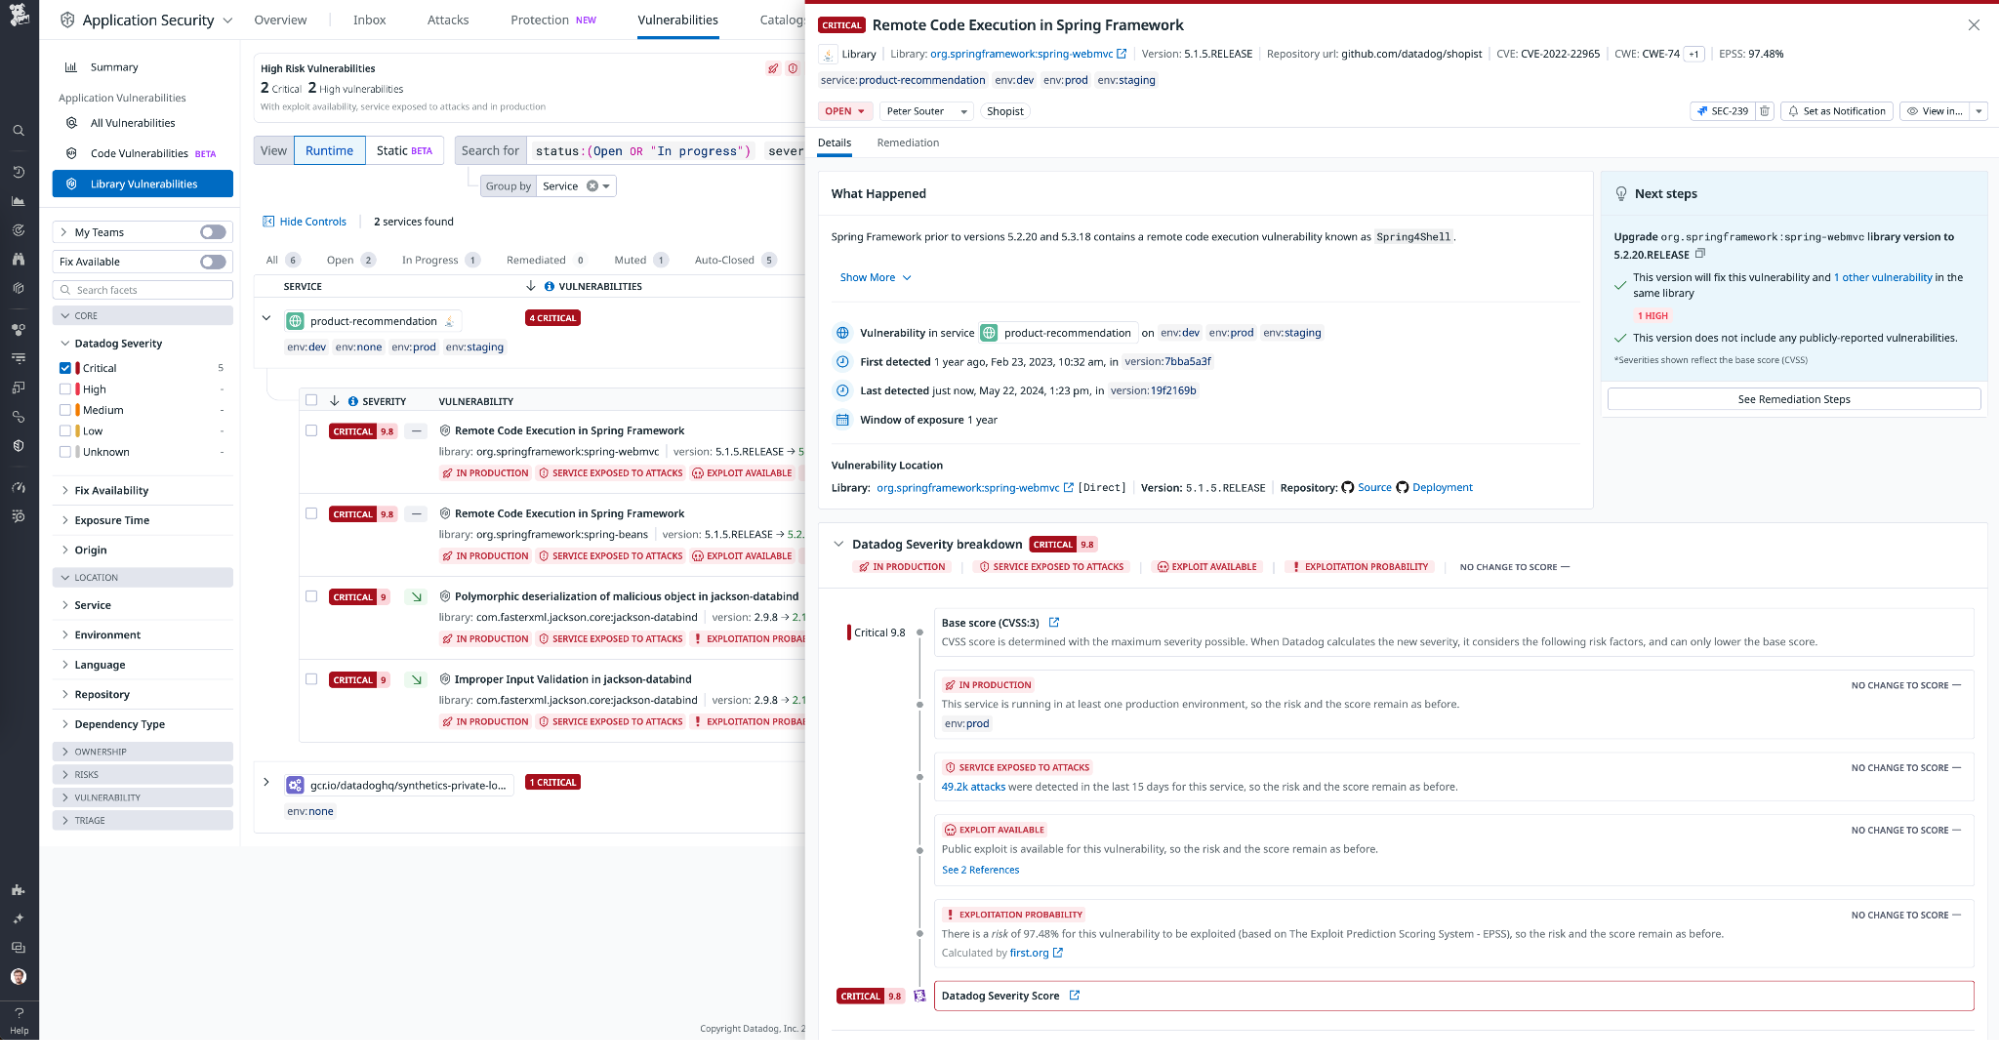Viewport: 1999px width, 1041px height.
Task: Open the CVSS:3 base score external link icon
Action: click(1054, 622)
